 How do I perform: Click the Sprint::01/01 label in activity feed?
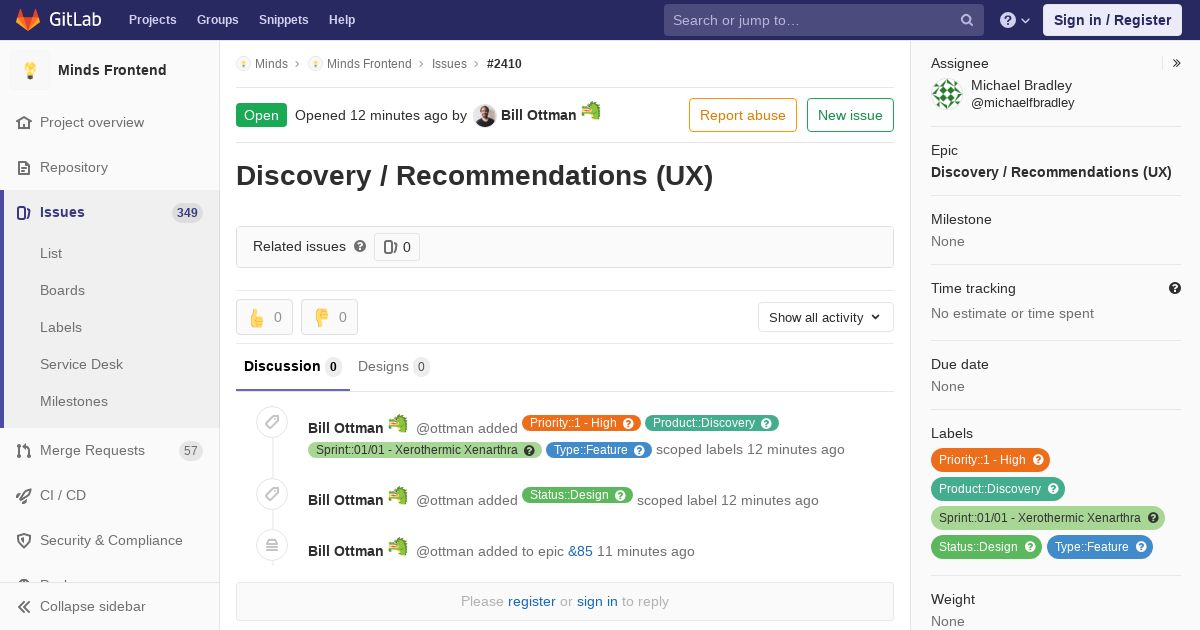(425, 450)
